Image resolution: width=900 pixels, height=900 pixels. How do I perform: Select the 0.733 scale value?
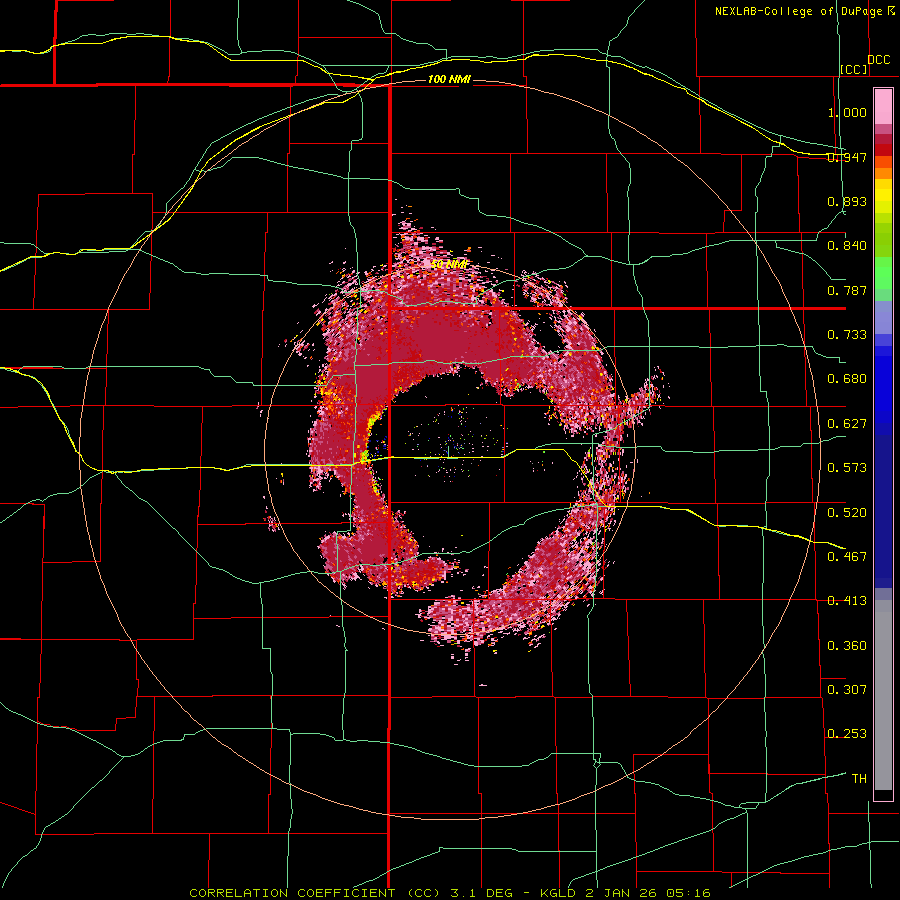pyautogui.click(x=847, y=335)
